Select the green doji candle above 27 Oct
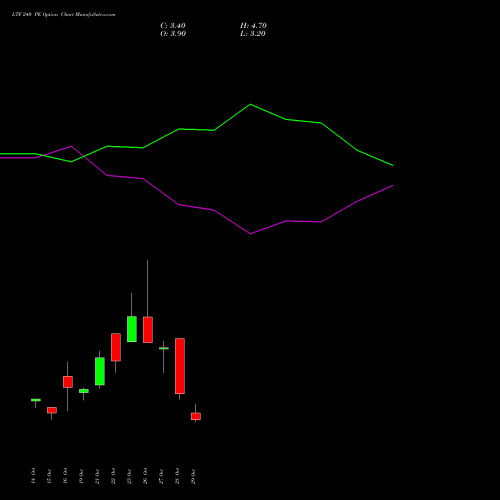The image size is (500, 500). [x=164, y=348]
